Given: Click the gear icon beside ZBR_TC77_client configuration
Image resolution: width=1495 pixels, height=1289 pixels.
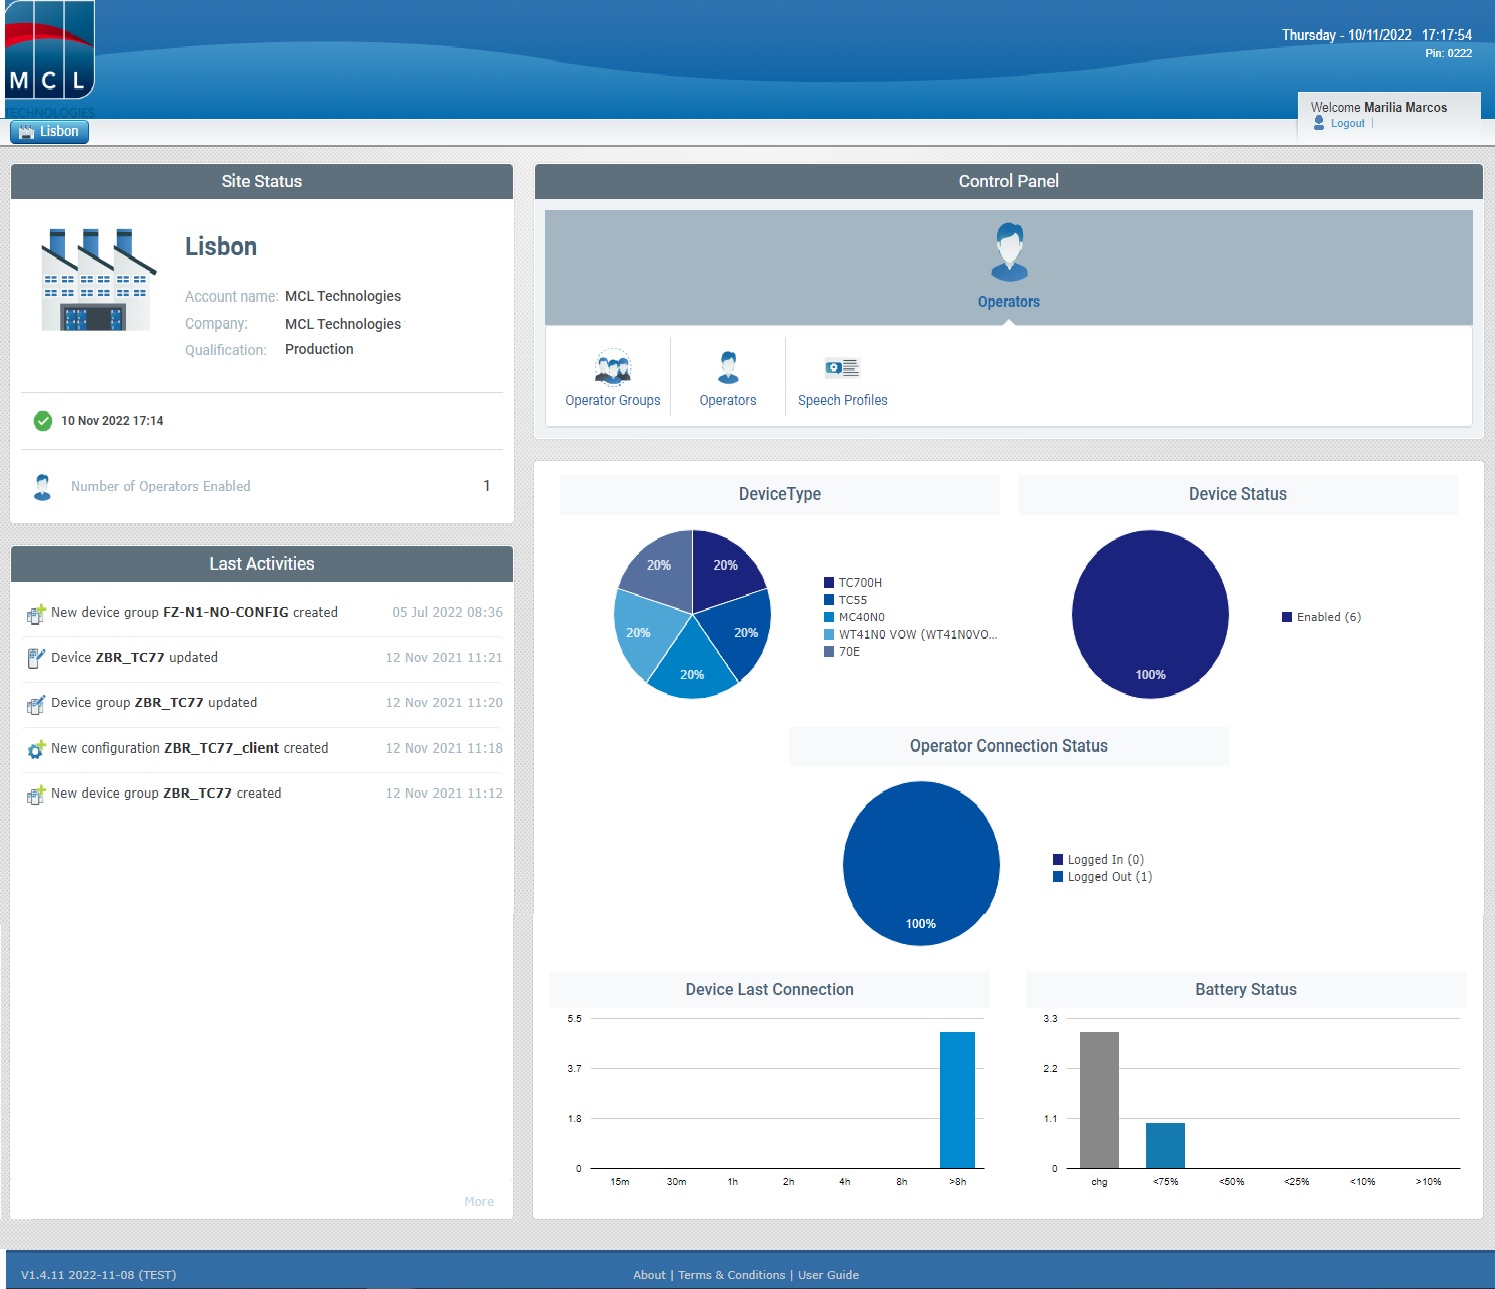Looking at the screenshot, I should pyautogui.click(x=36, y=748).
